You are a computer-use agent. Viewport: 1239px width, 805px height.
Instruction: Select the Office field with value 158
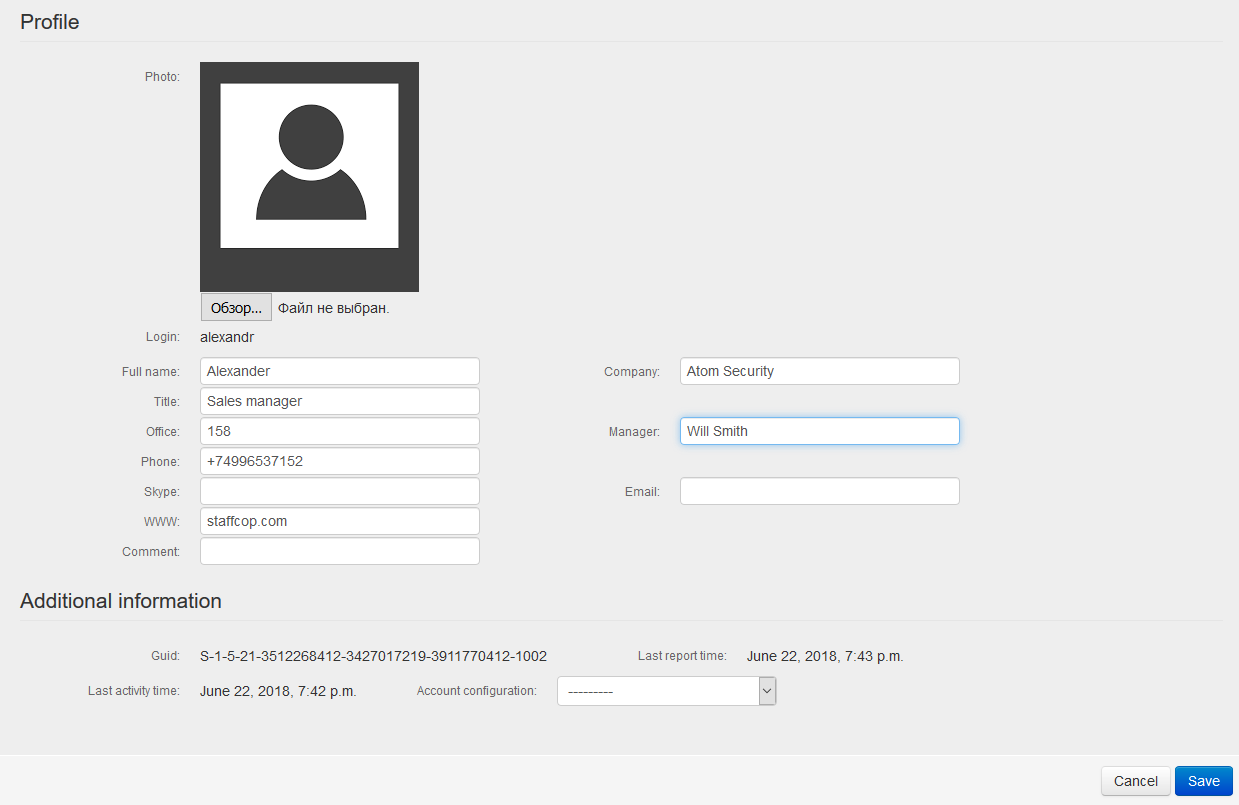click(x=339, y=431)
